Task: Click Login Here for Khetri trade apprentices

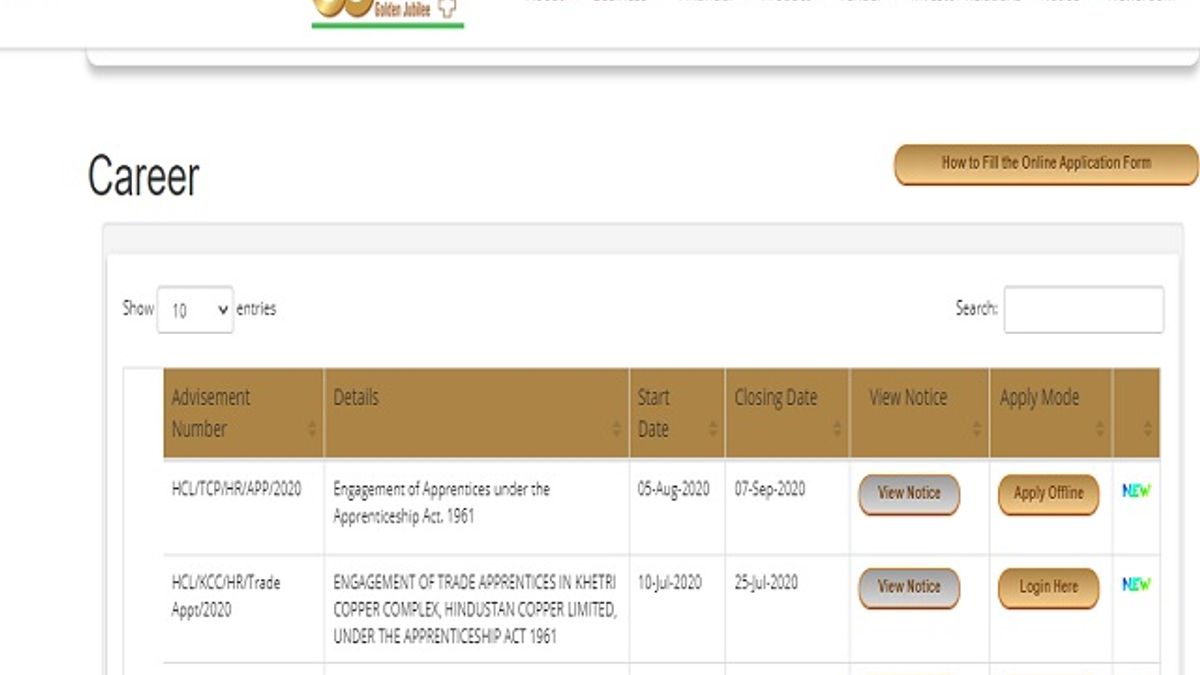Action: click(x=1048, y=588)
